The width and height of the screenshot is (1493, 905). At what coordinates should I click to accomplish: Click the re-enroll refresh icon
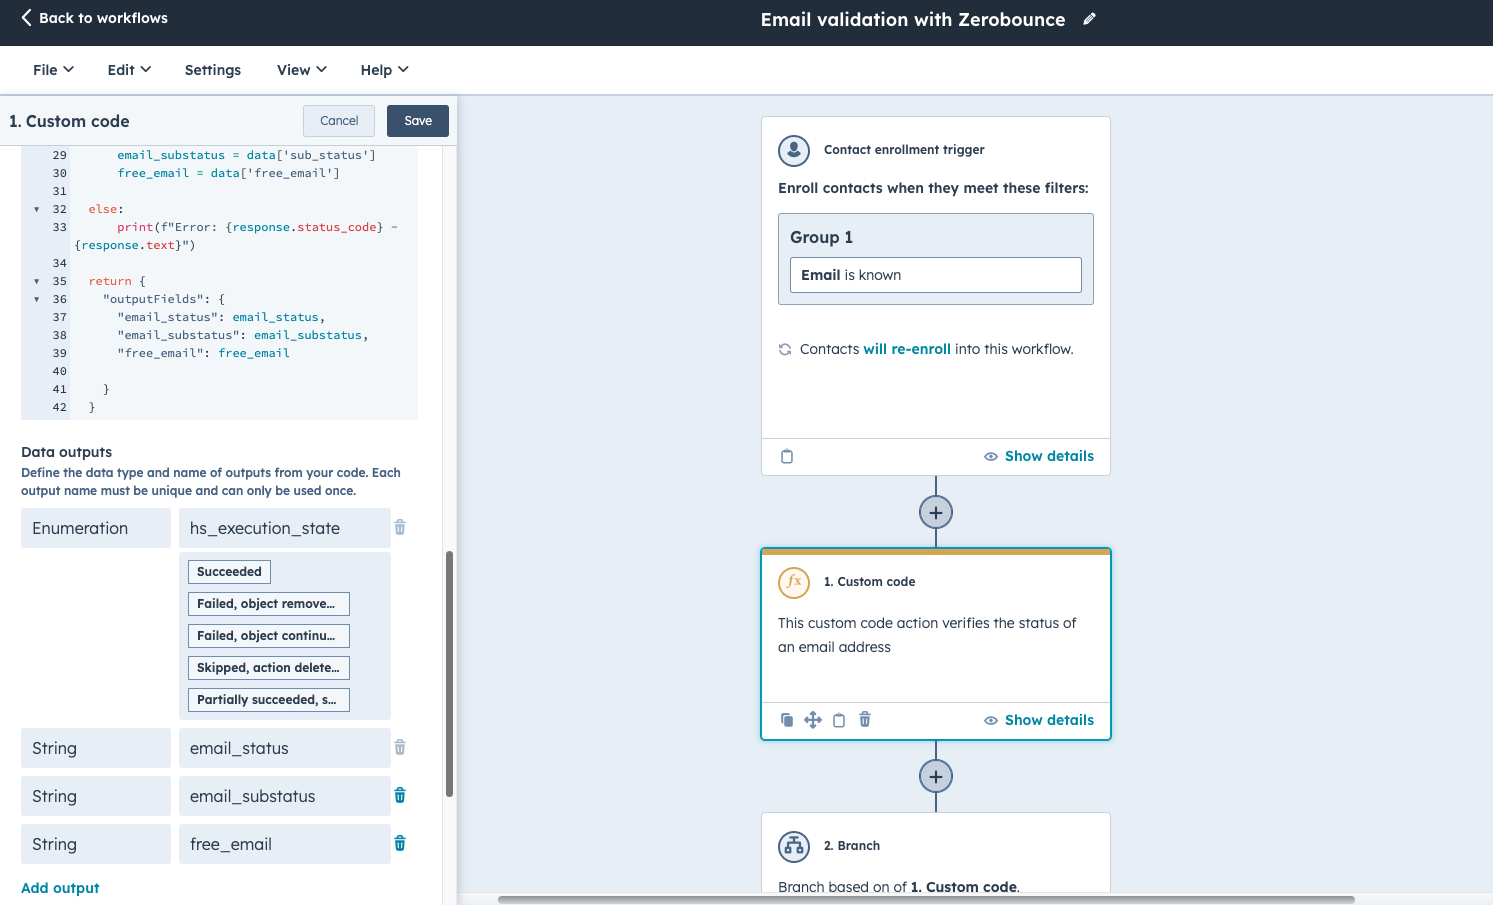(x=785, y=349)
